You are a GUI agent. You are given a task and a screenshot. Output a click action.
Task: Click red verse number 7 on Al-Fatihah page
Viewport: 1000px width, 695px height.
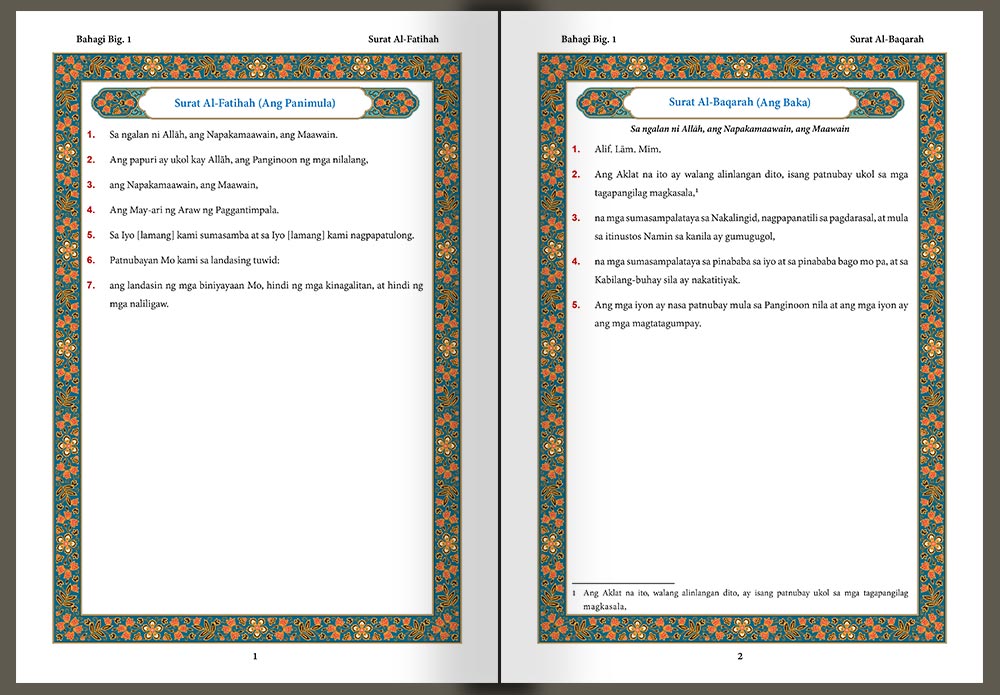coord(91,286)
